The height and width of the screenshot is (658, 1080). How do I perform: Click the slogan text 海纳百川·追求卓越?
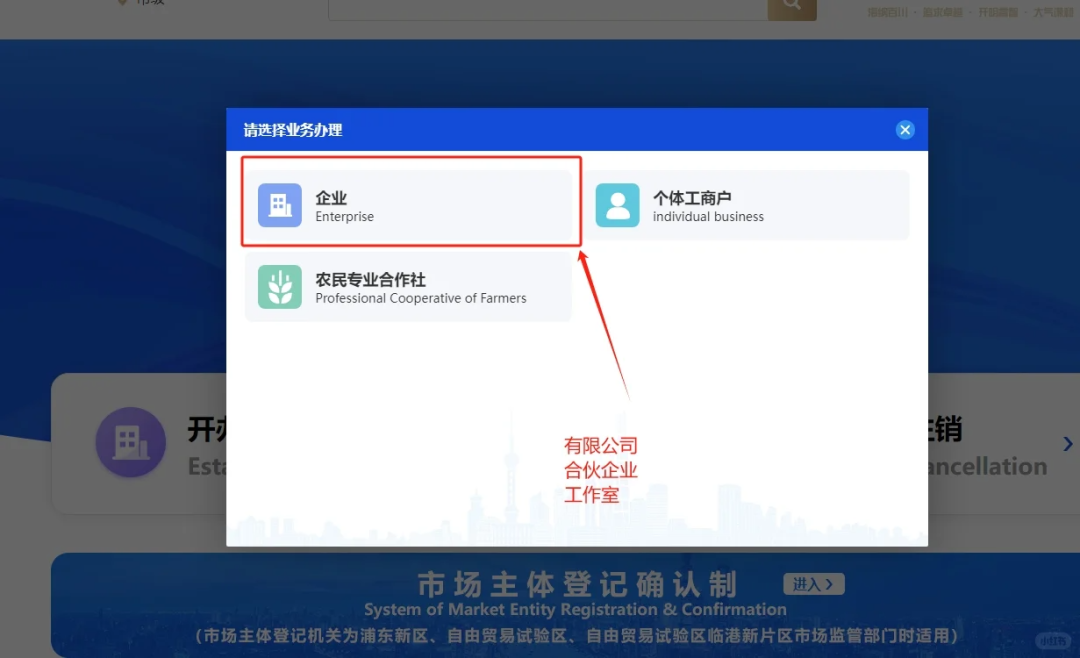click(x=911, y=11)
